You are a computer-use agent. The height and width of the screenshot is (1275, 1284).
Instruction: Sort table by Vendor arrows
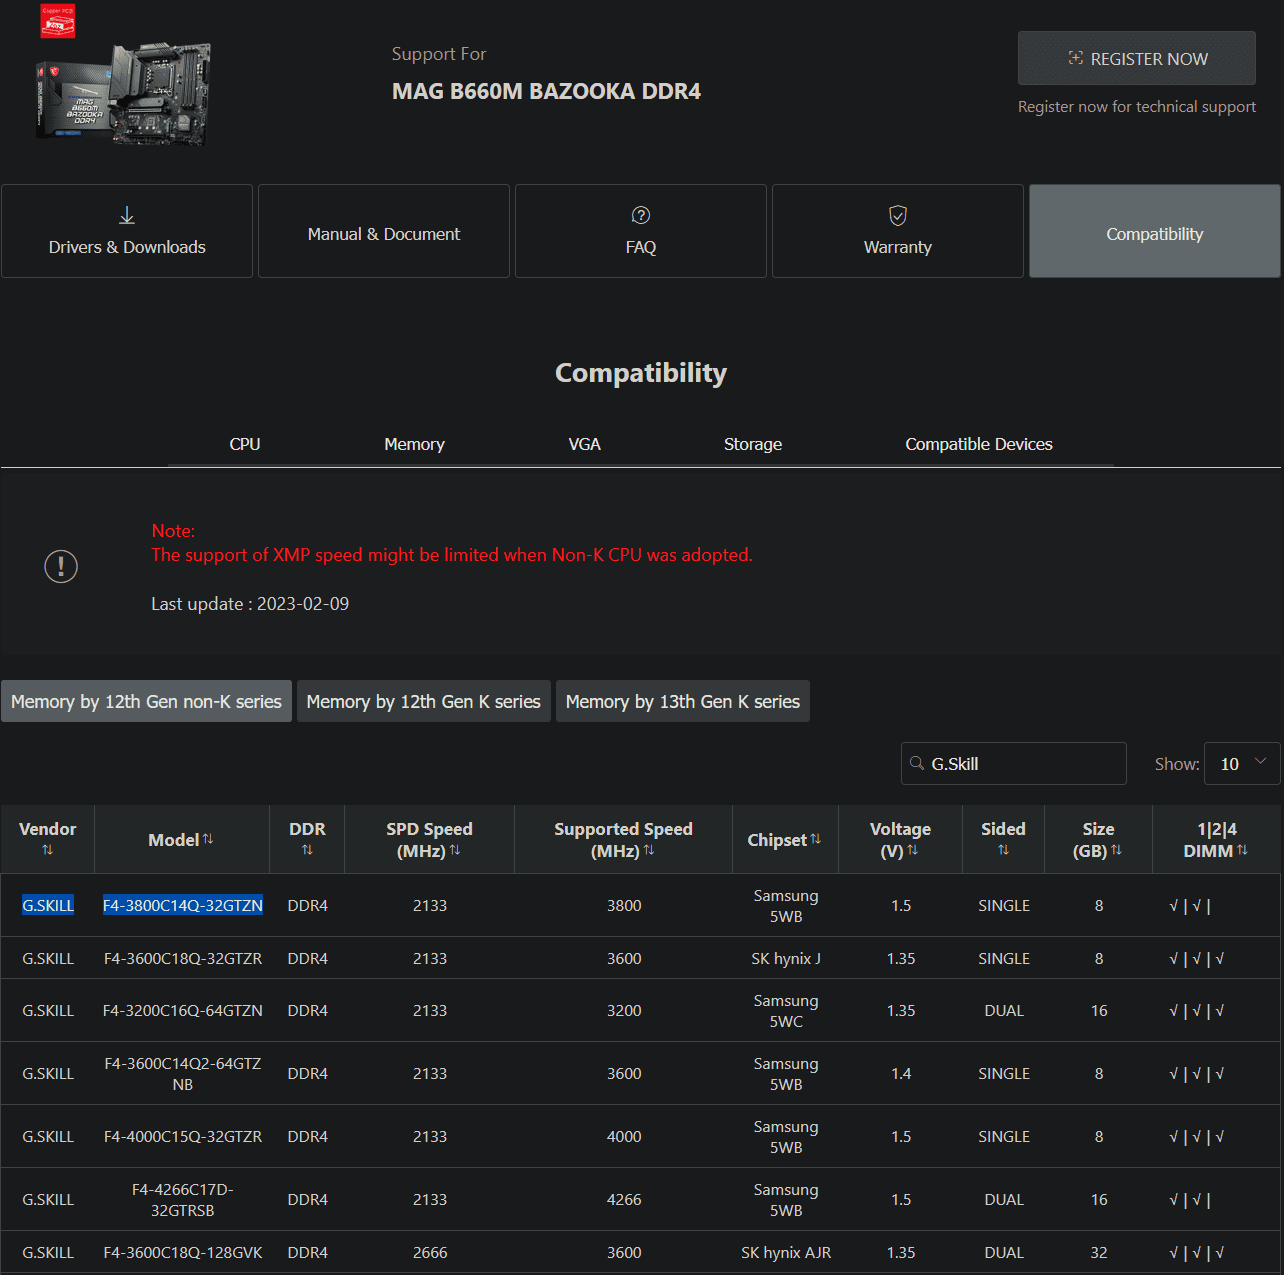click(x=47, y=850)
